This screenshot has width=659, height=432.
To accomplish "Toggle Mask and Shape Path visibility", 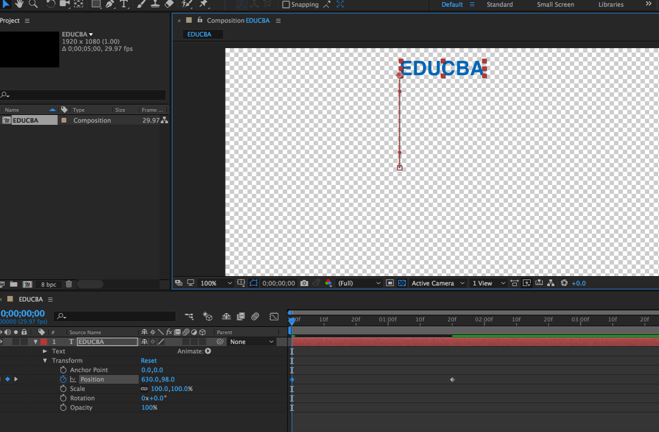I will click(253, 283).
